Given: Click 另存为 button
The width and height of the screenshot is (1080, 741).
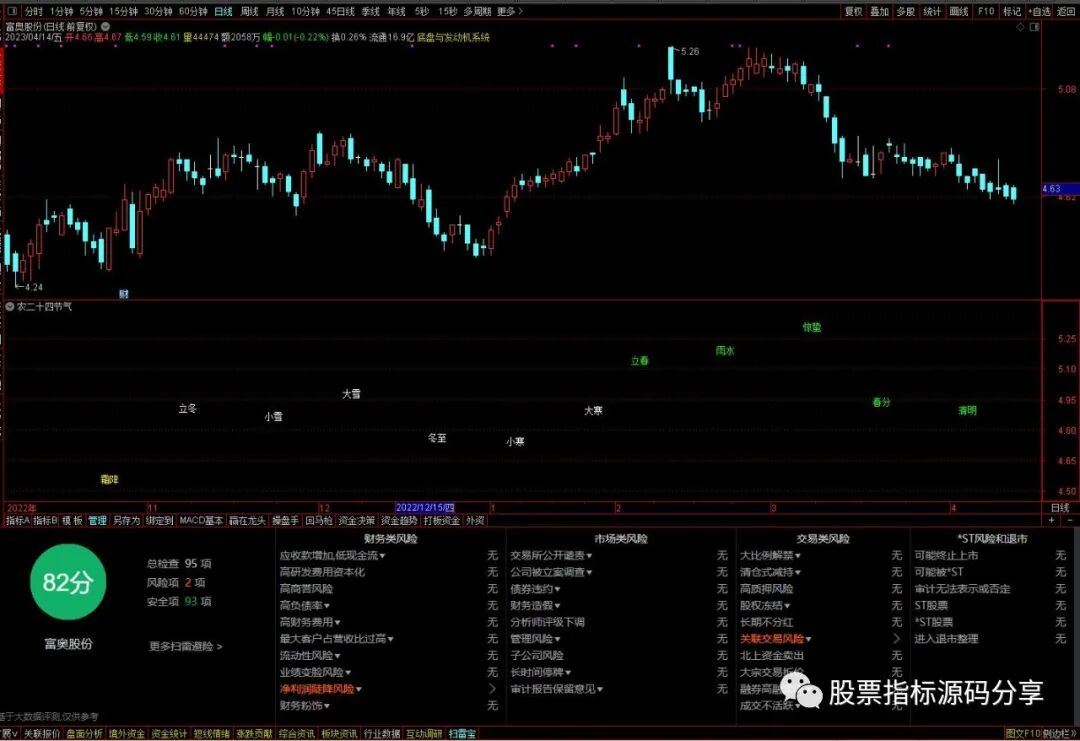Looking at the screenshot, I should [x=126, y=521].
